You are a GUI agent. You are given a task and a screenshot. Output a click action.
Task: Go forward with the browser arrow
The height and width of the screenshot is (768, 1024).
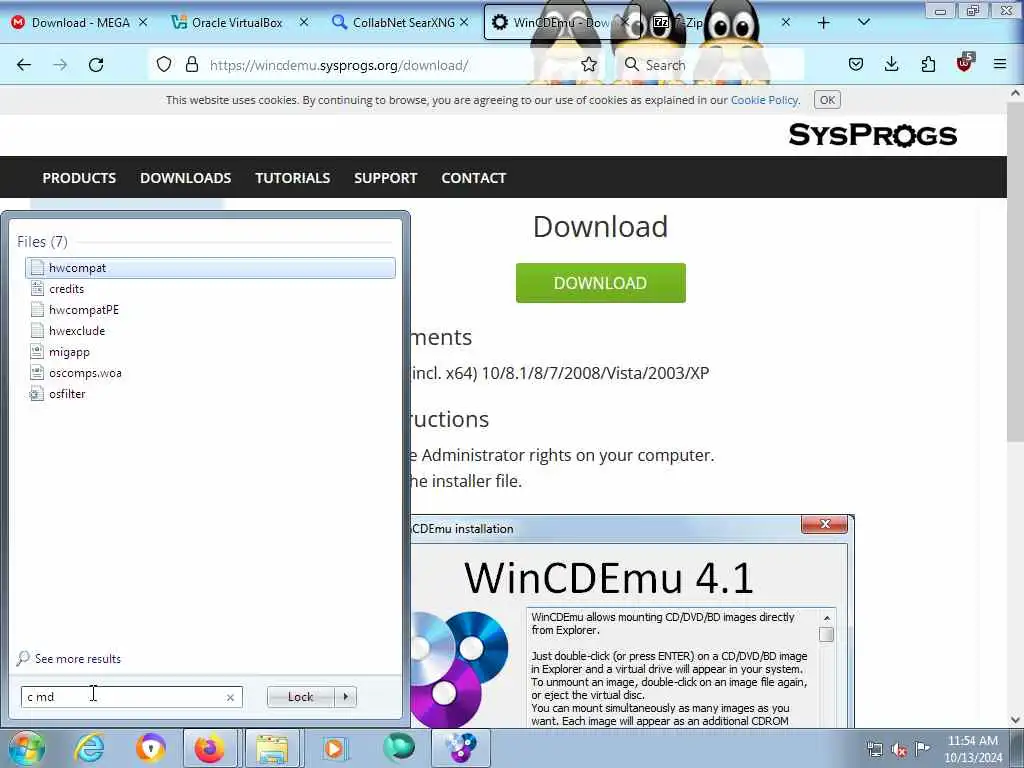[60, 65]
